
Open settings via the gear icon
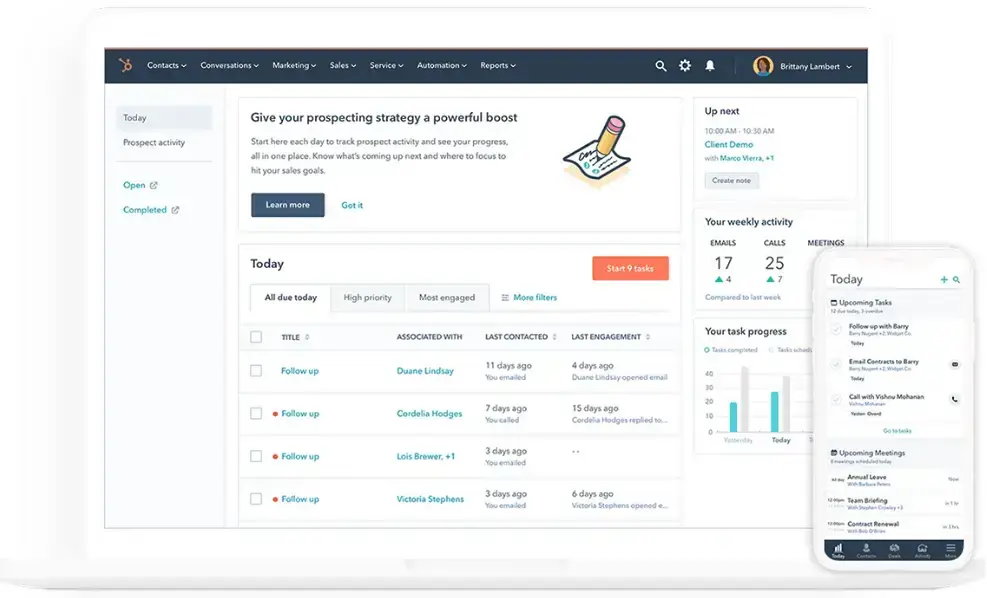[685, 65]
